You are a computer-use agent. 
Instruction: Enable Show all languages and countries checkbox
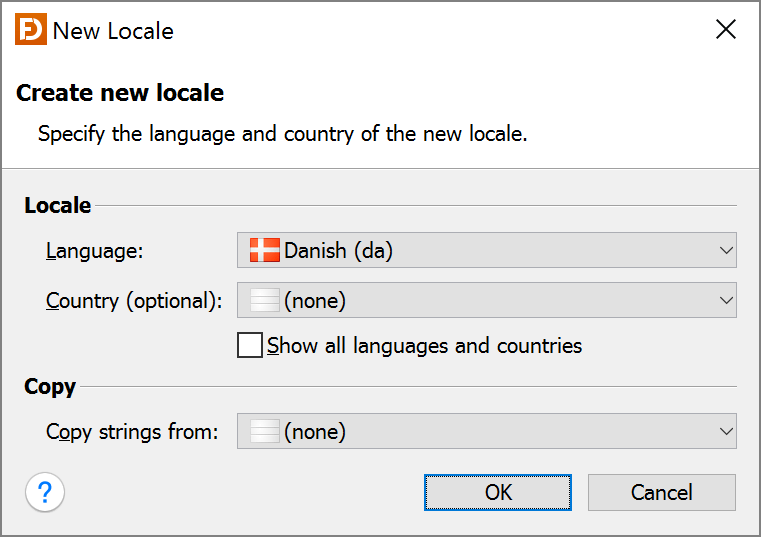click(x=250, y=345)
